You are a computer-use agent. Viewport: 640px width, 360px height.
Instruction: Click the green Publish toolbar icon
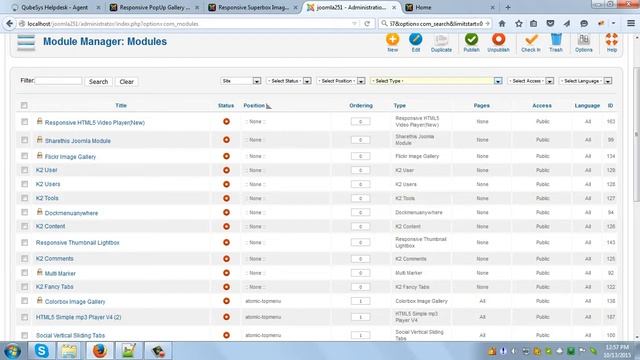tap(471, 42)
